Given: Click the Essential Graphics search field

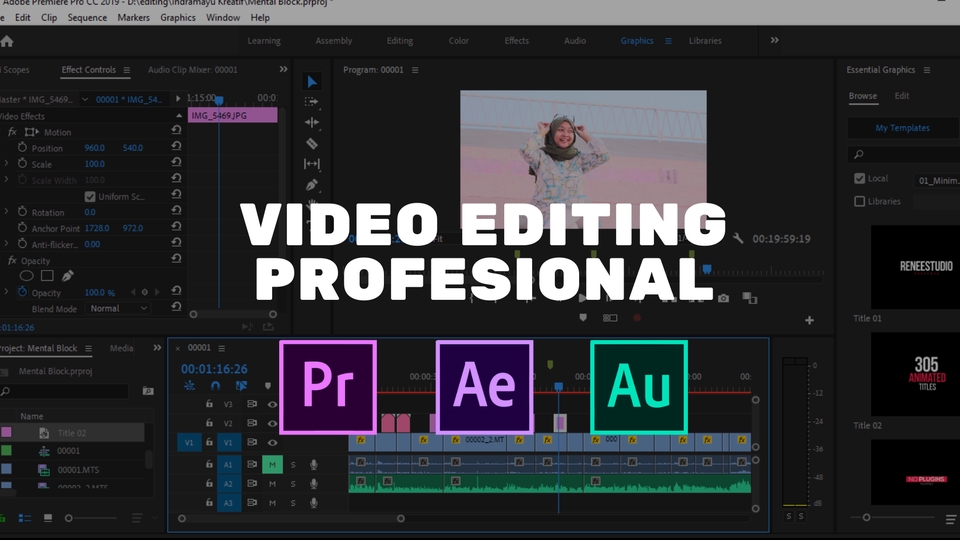Looking at the screenshot, I should click(904, 154).
